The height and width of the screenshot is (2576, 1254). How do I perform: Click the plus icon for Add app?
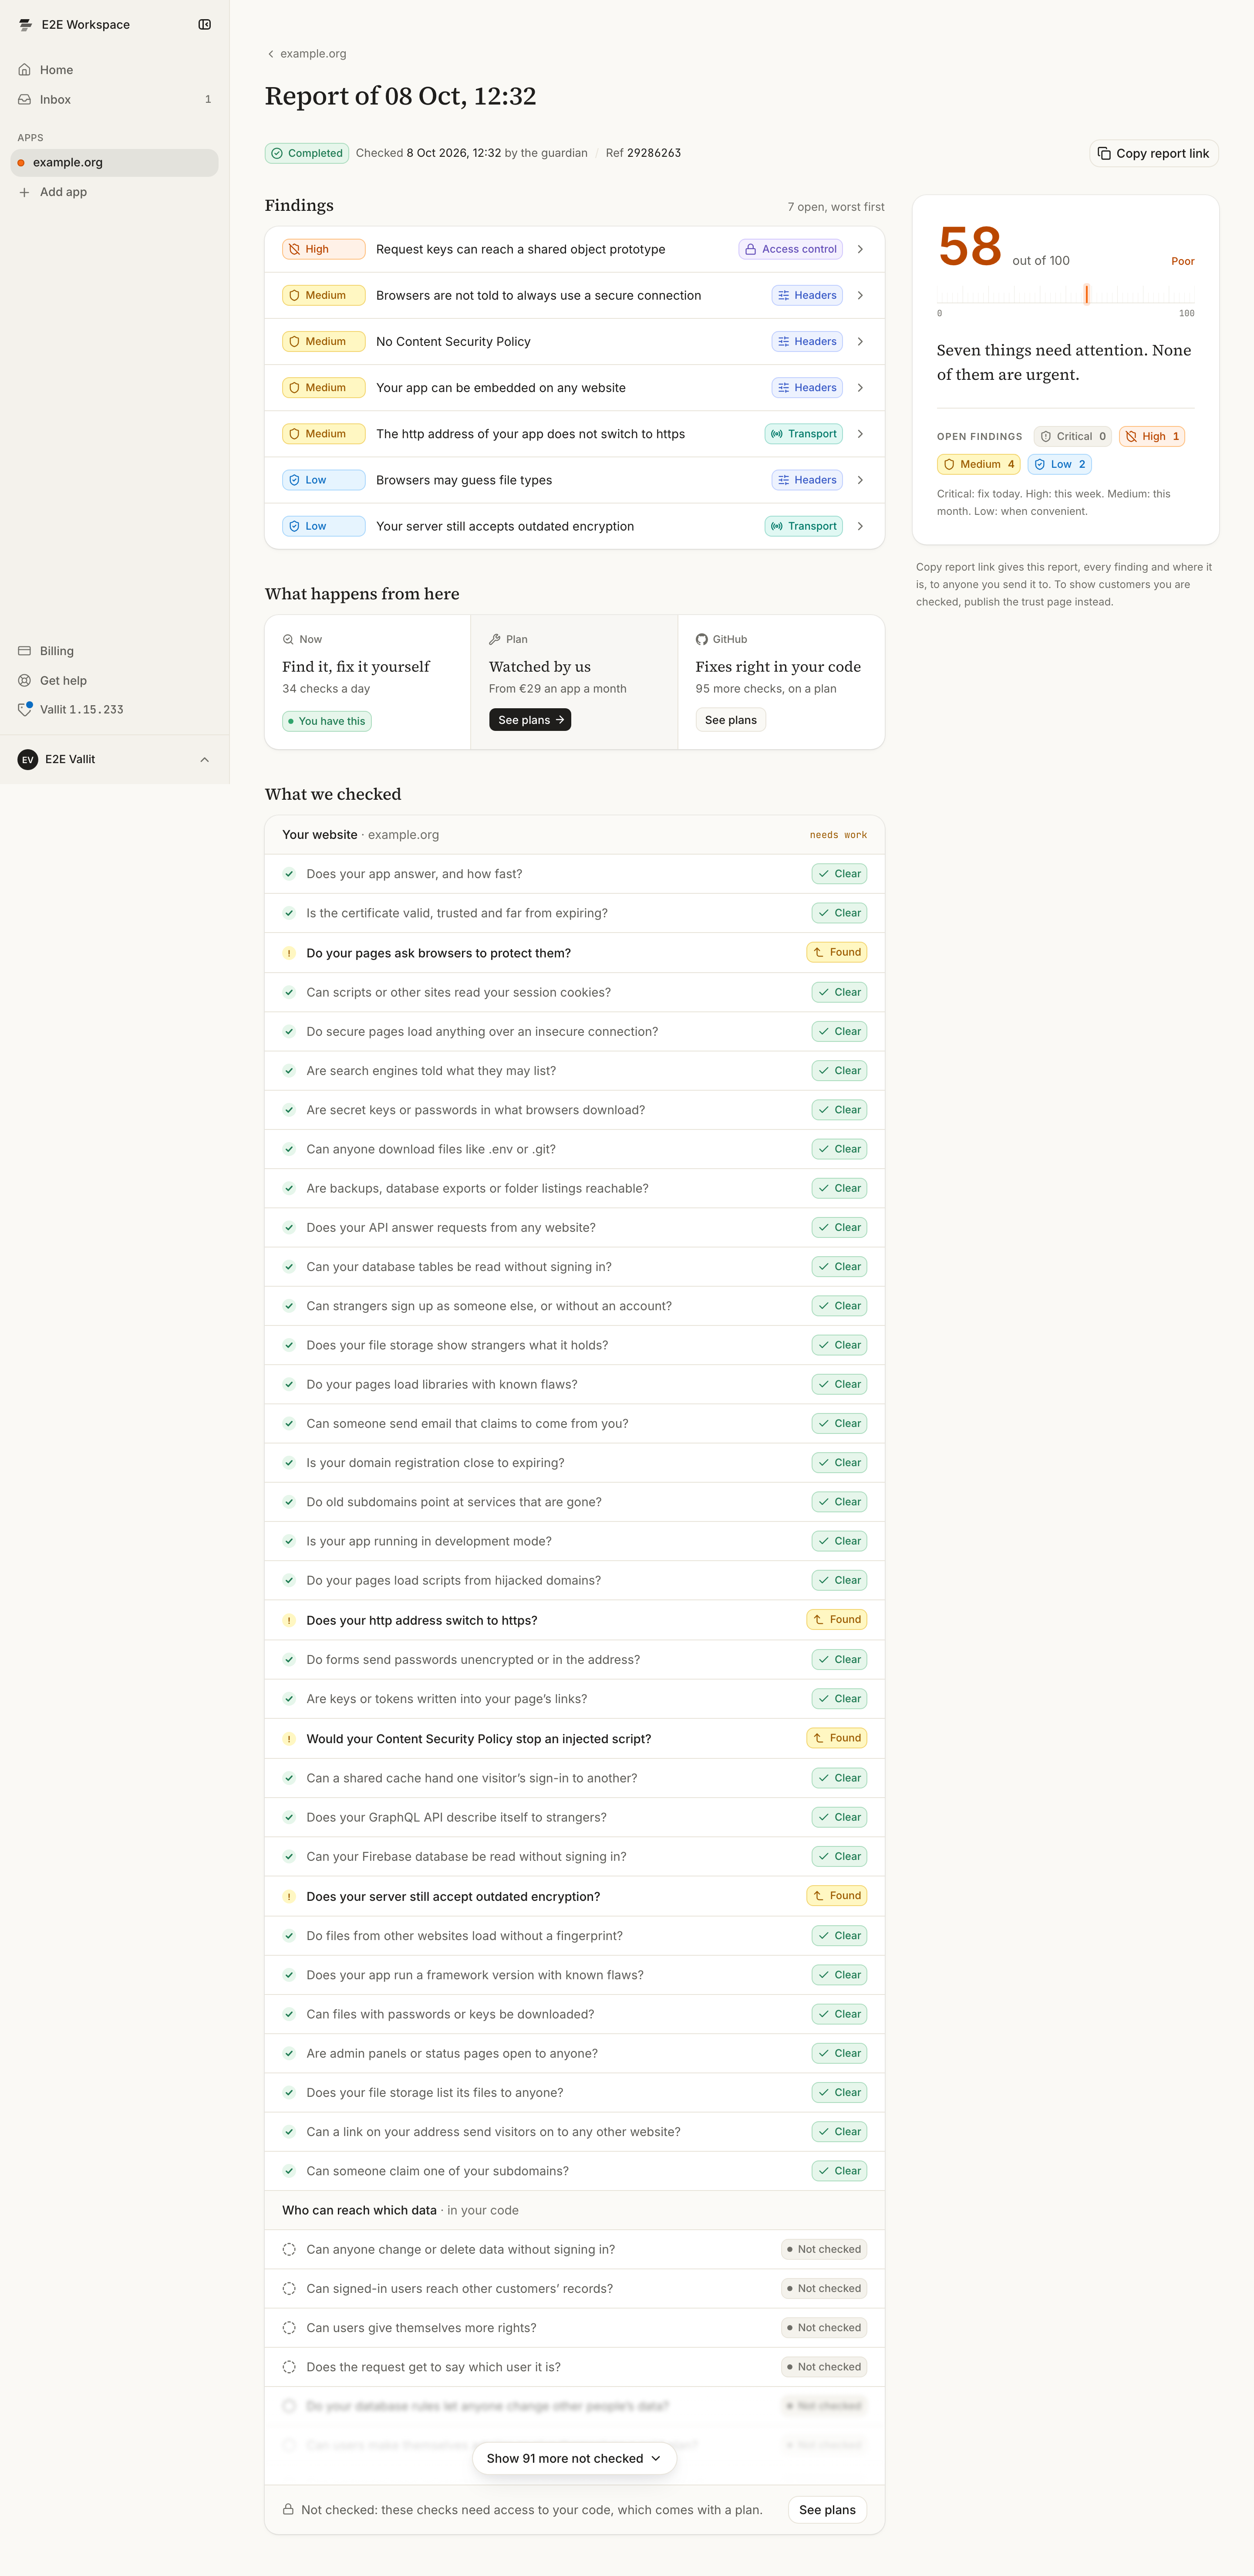pyautogui.click(x=25, y=192)
